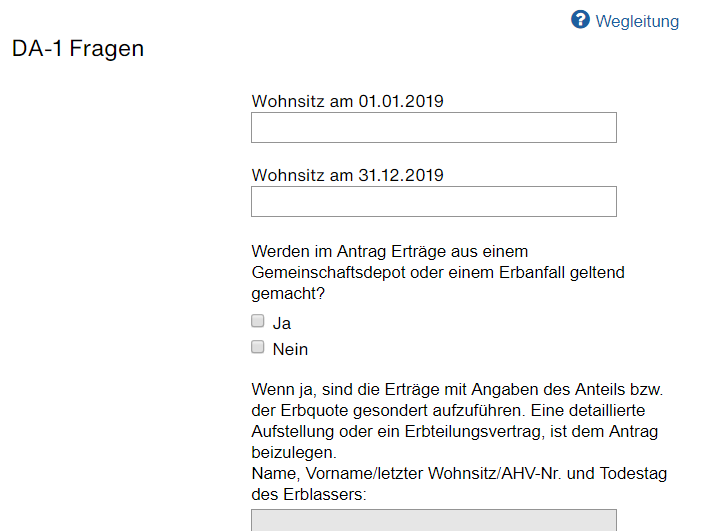
Task: Click the DA-1 Fragen page heading
Action: 78,48
